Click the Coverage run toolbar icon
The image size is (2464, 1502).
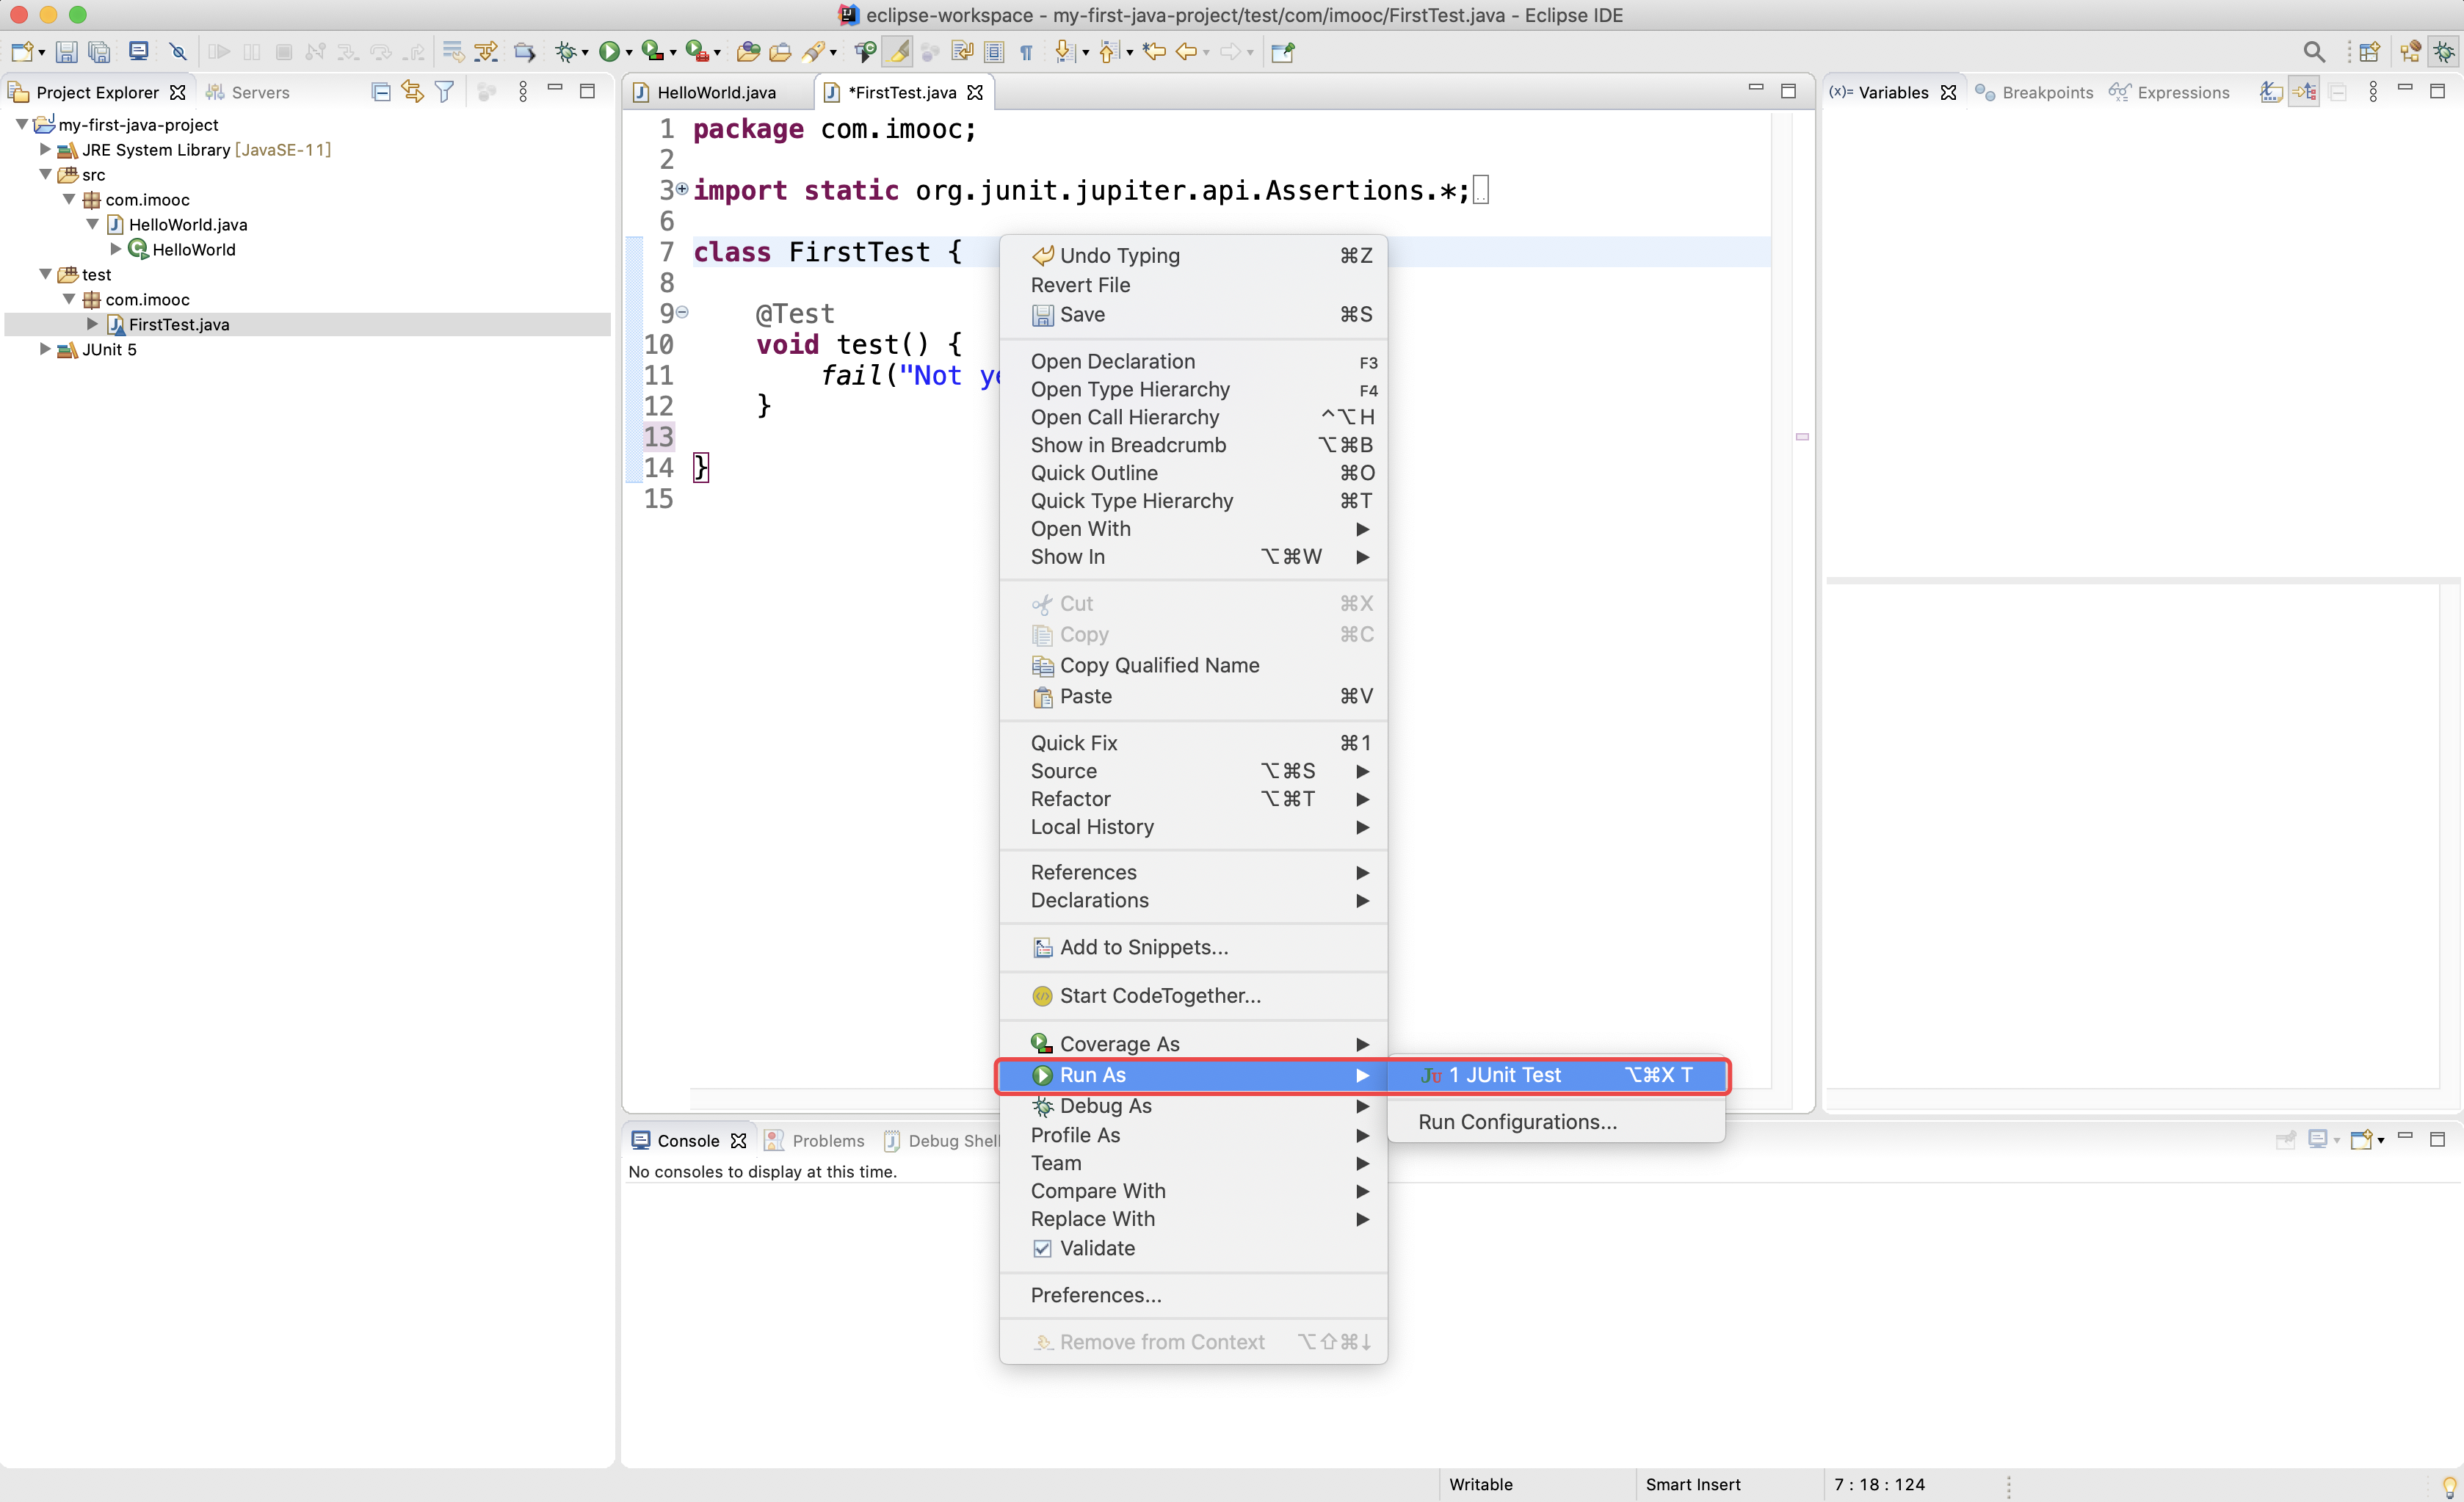(x=653, y=52)
